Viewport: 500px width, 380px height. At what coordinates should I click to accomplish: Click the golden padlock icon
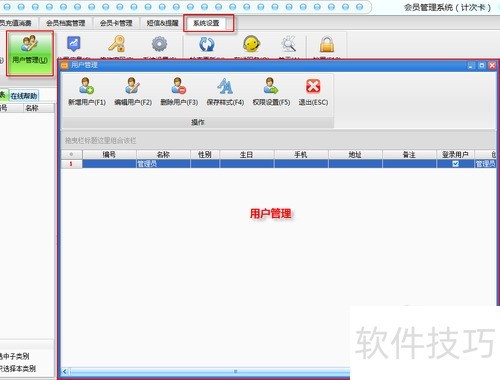coord(327,44)
